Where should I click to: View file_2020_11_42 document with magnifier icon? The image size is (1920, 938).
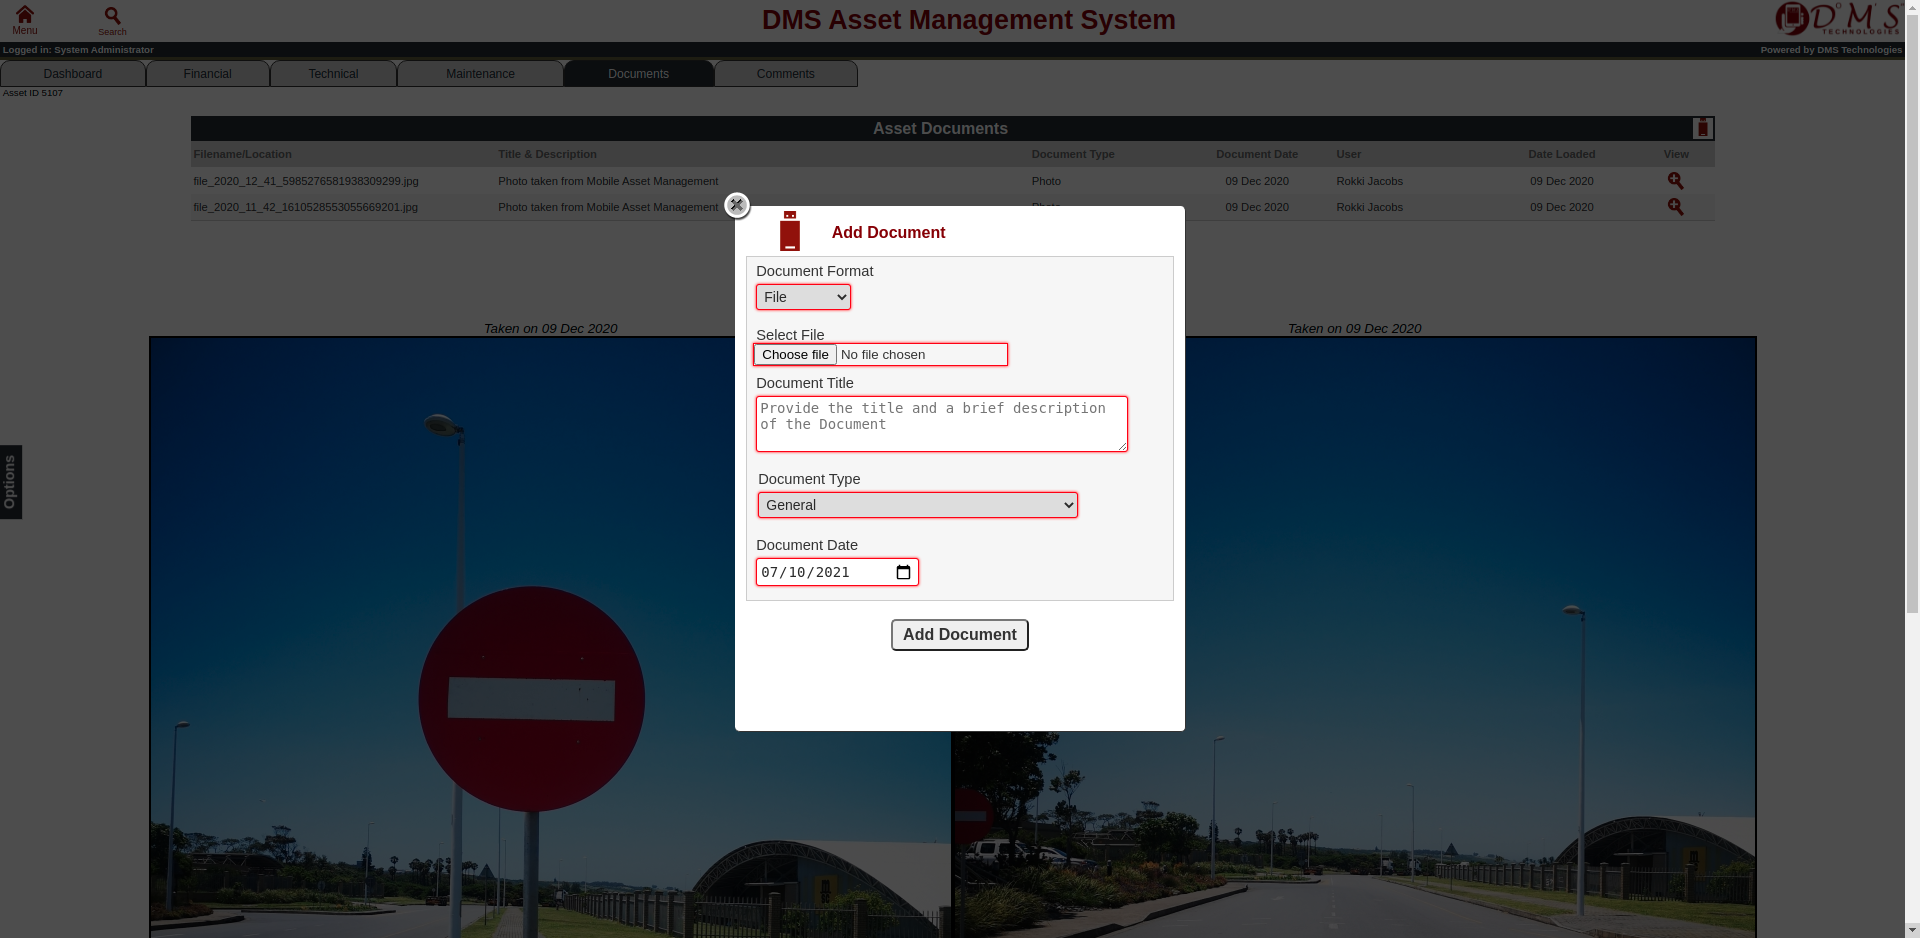[x=1675, y=207]
